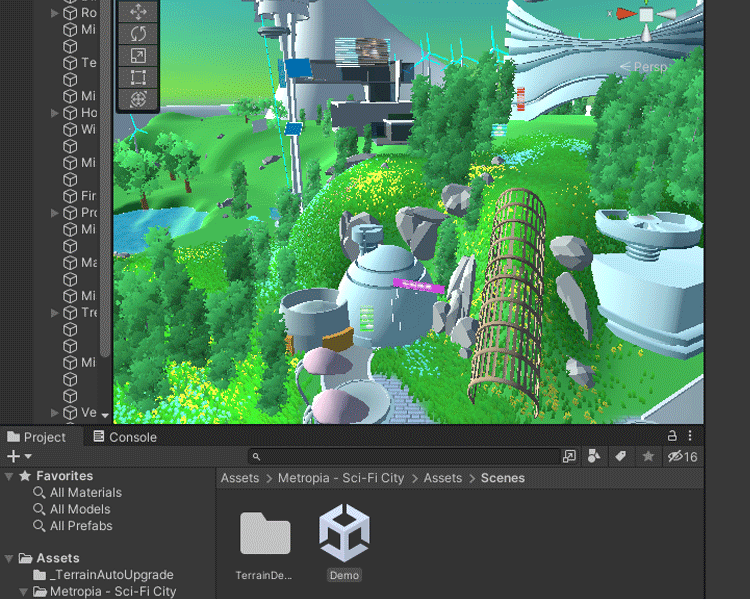Expand the Ho object in Hierarchy
Viewport: 750px width, 614px height.
[x=55, y=113]
